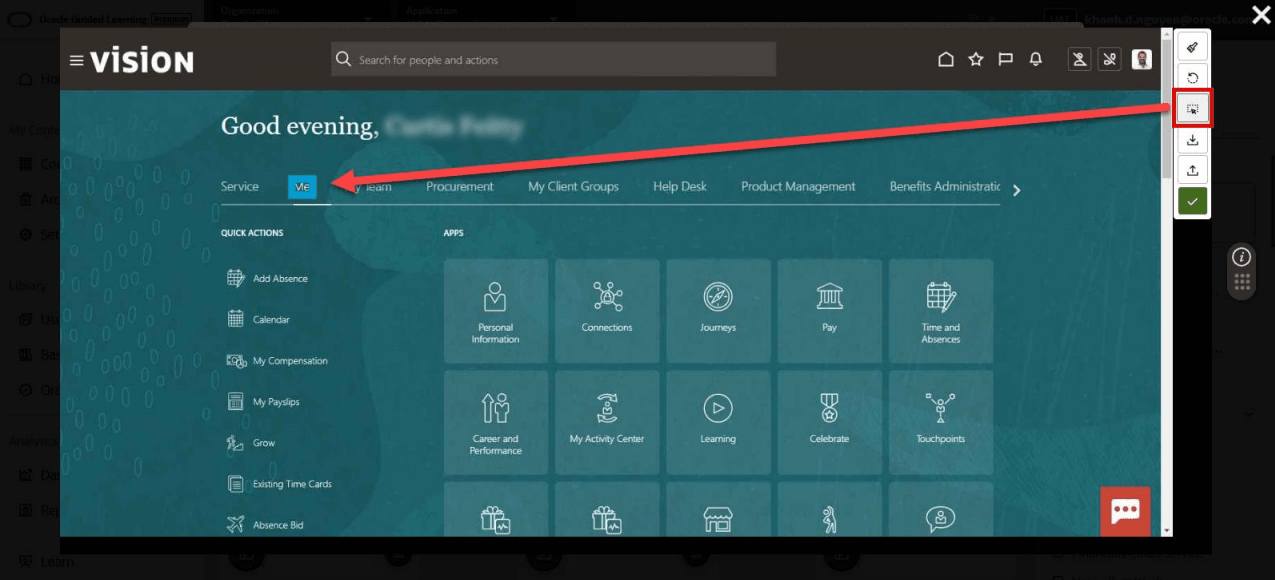Open the Time and Absences app tile
The image size is (1275, 580).
941,311
